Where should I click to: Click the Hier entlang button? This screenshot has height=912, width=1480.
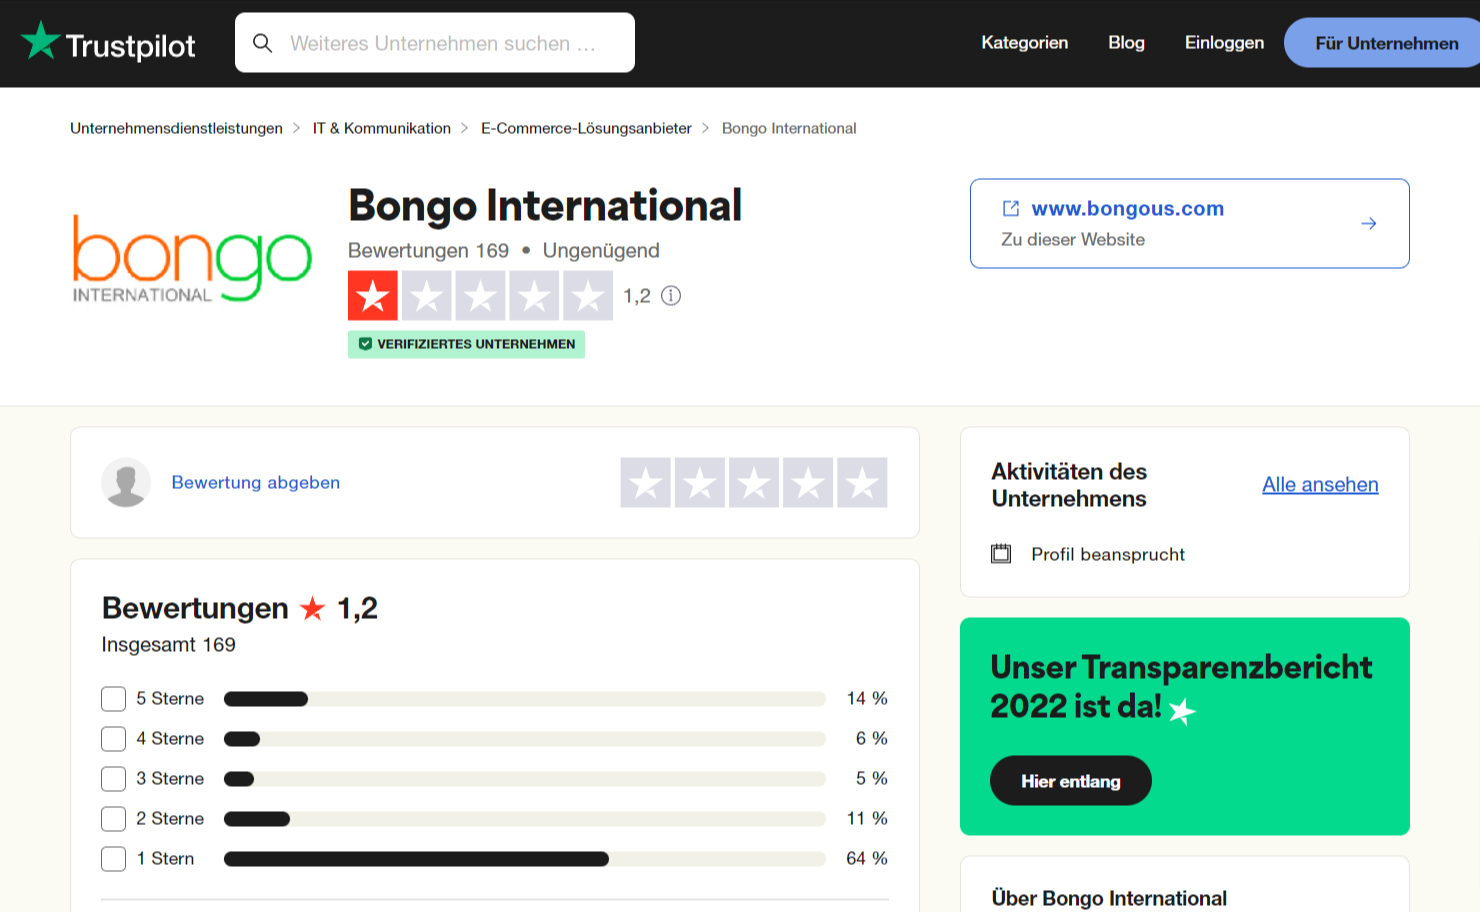pyautogui.click(x=1070, y=781)
